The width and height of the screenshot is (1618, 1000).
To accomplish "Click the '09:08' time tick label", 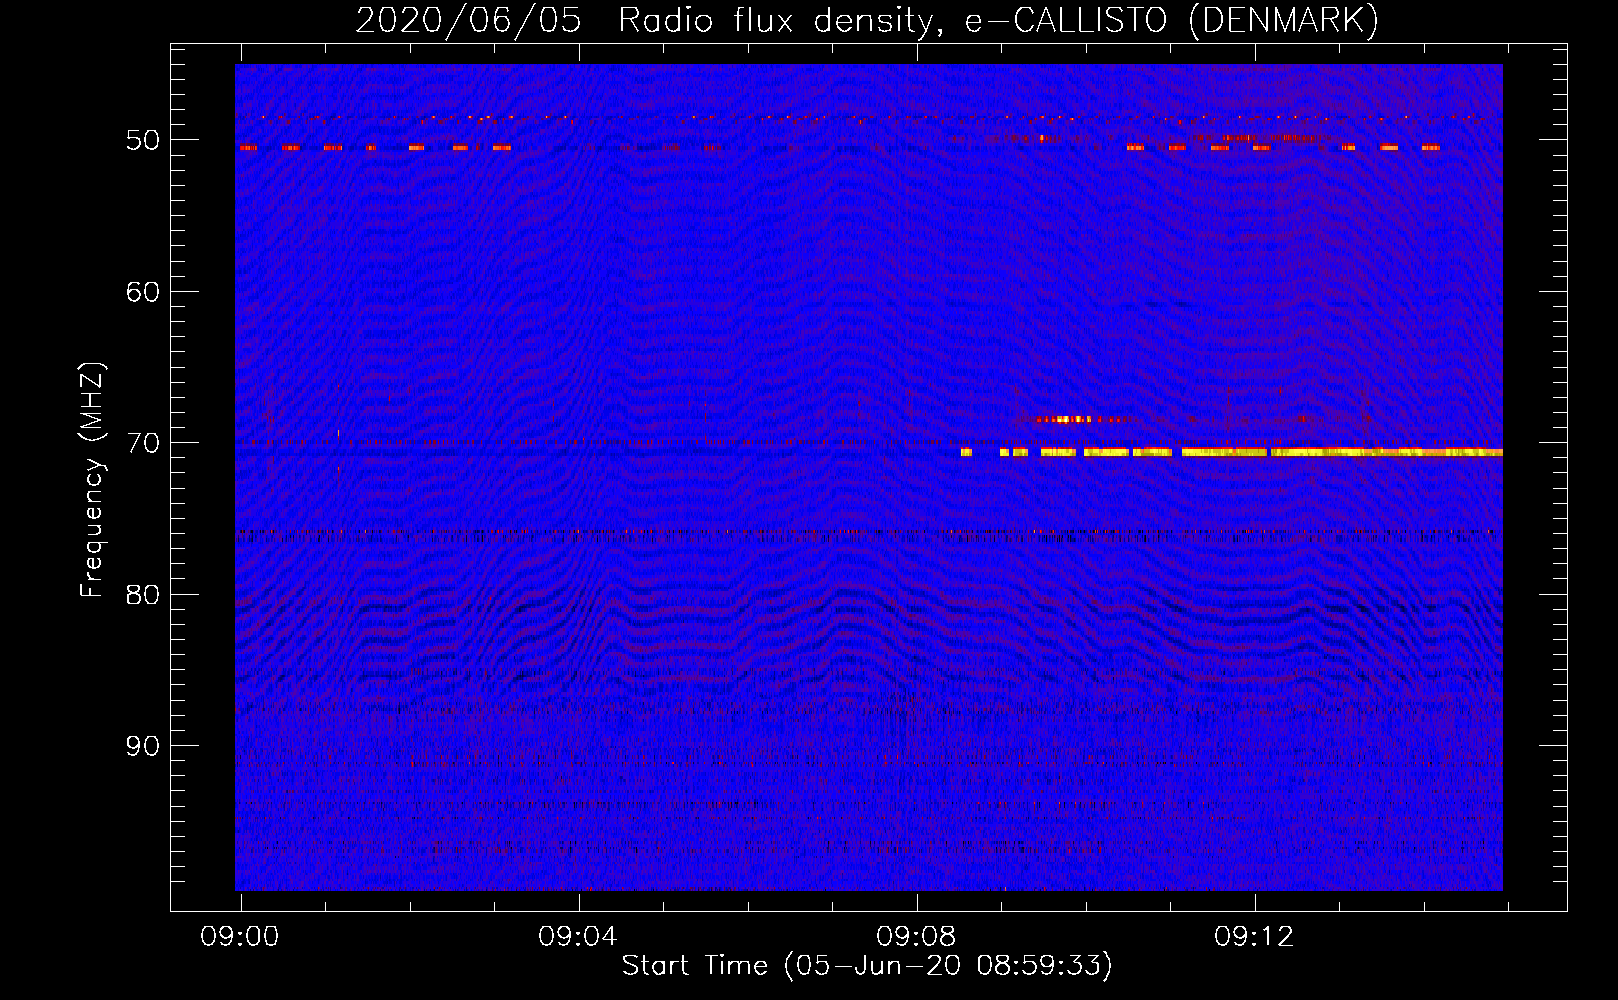I will coord(916,937).
